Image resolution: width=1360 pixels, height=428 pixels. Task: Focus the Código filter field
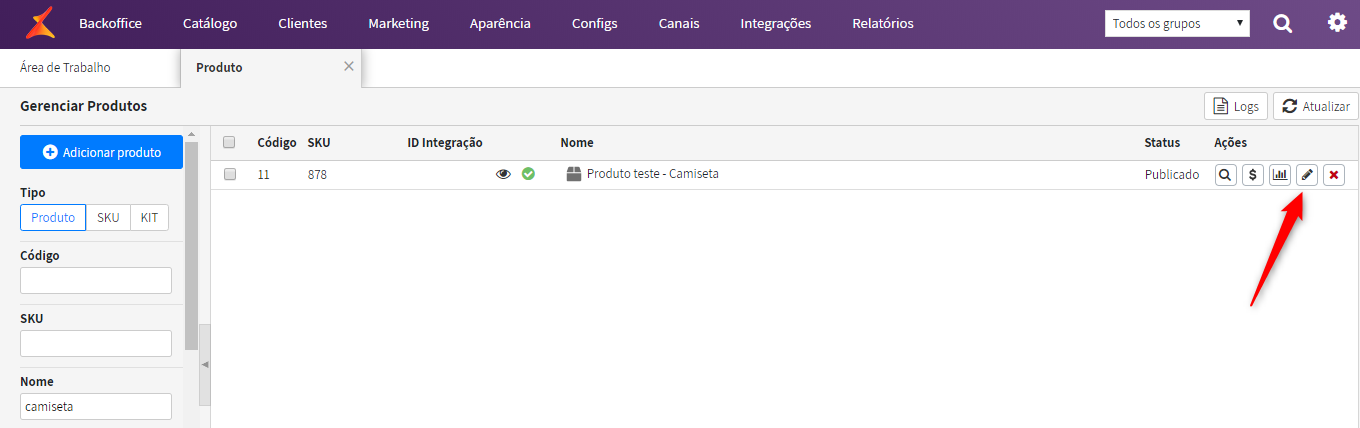[x=96, y=281]
